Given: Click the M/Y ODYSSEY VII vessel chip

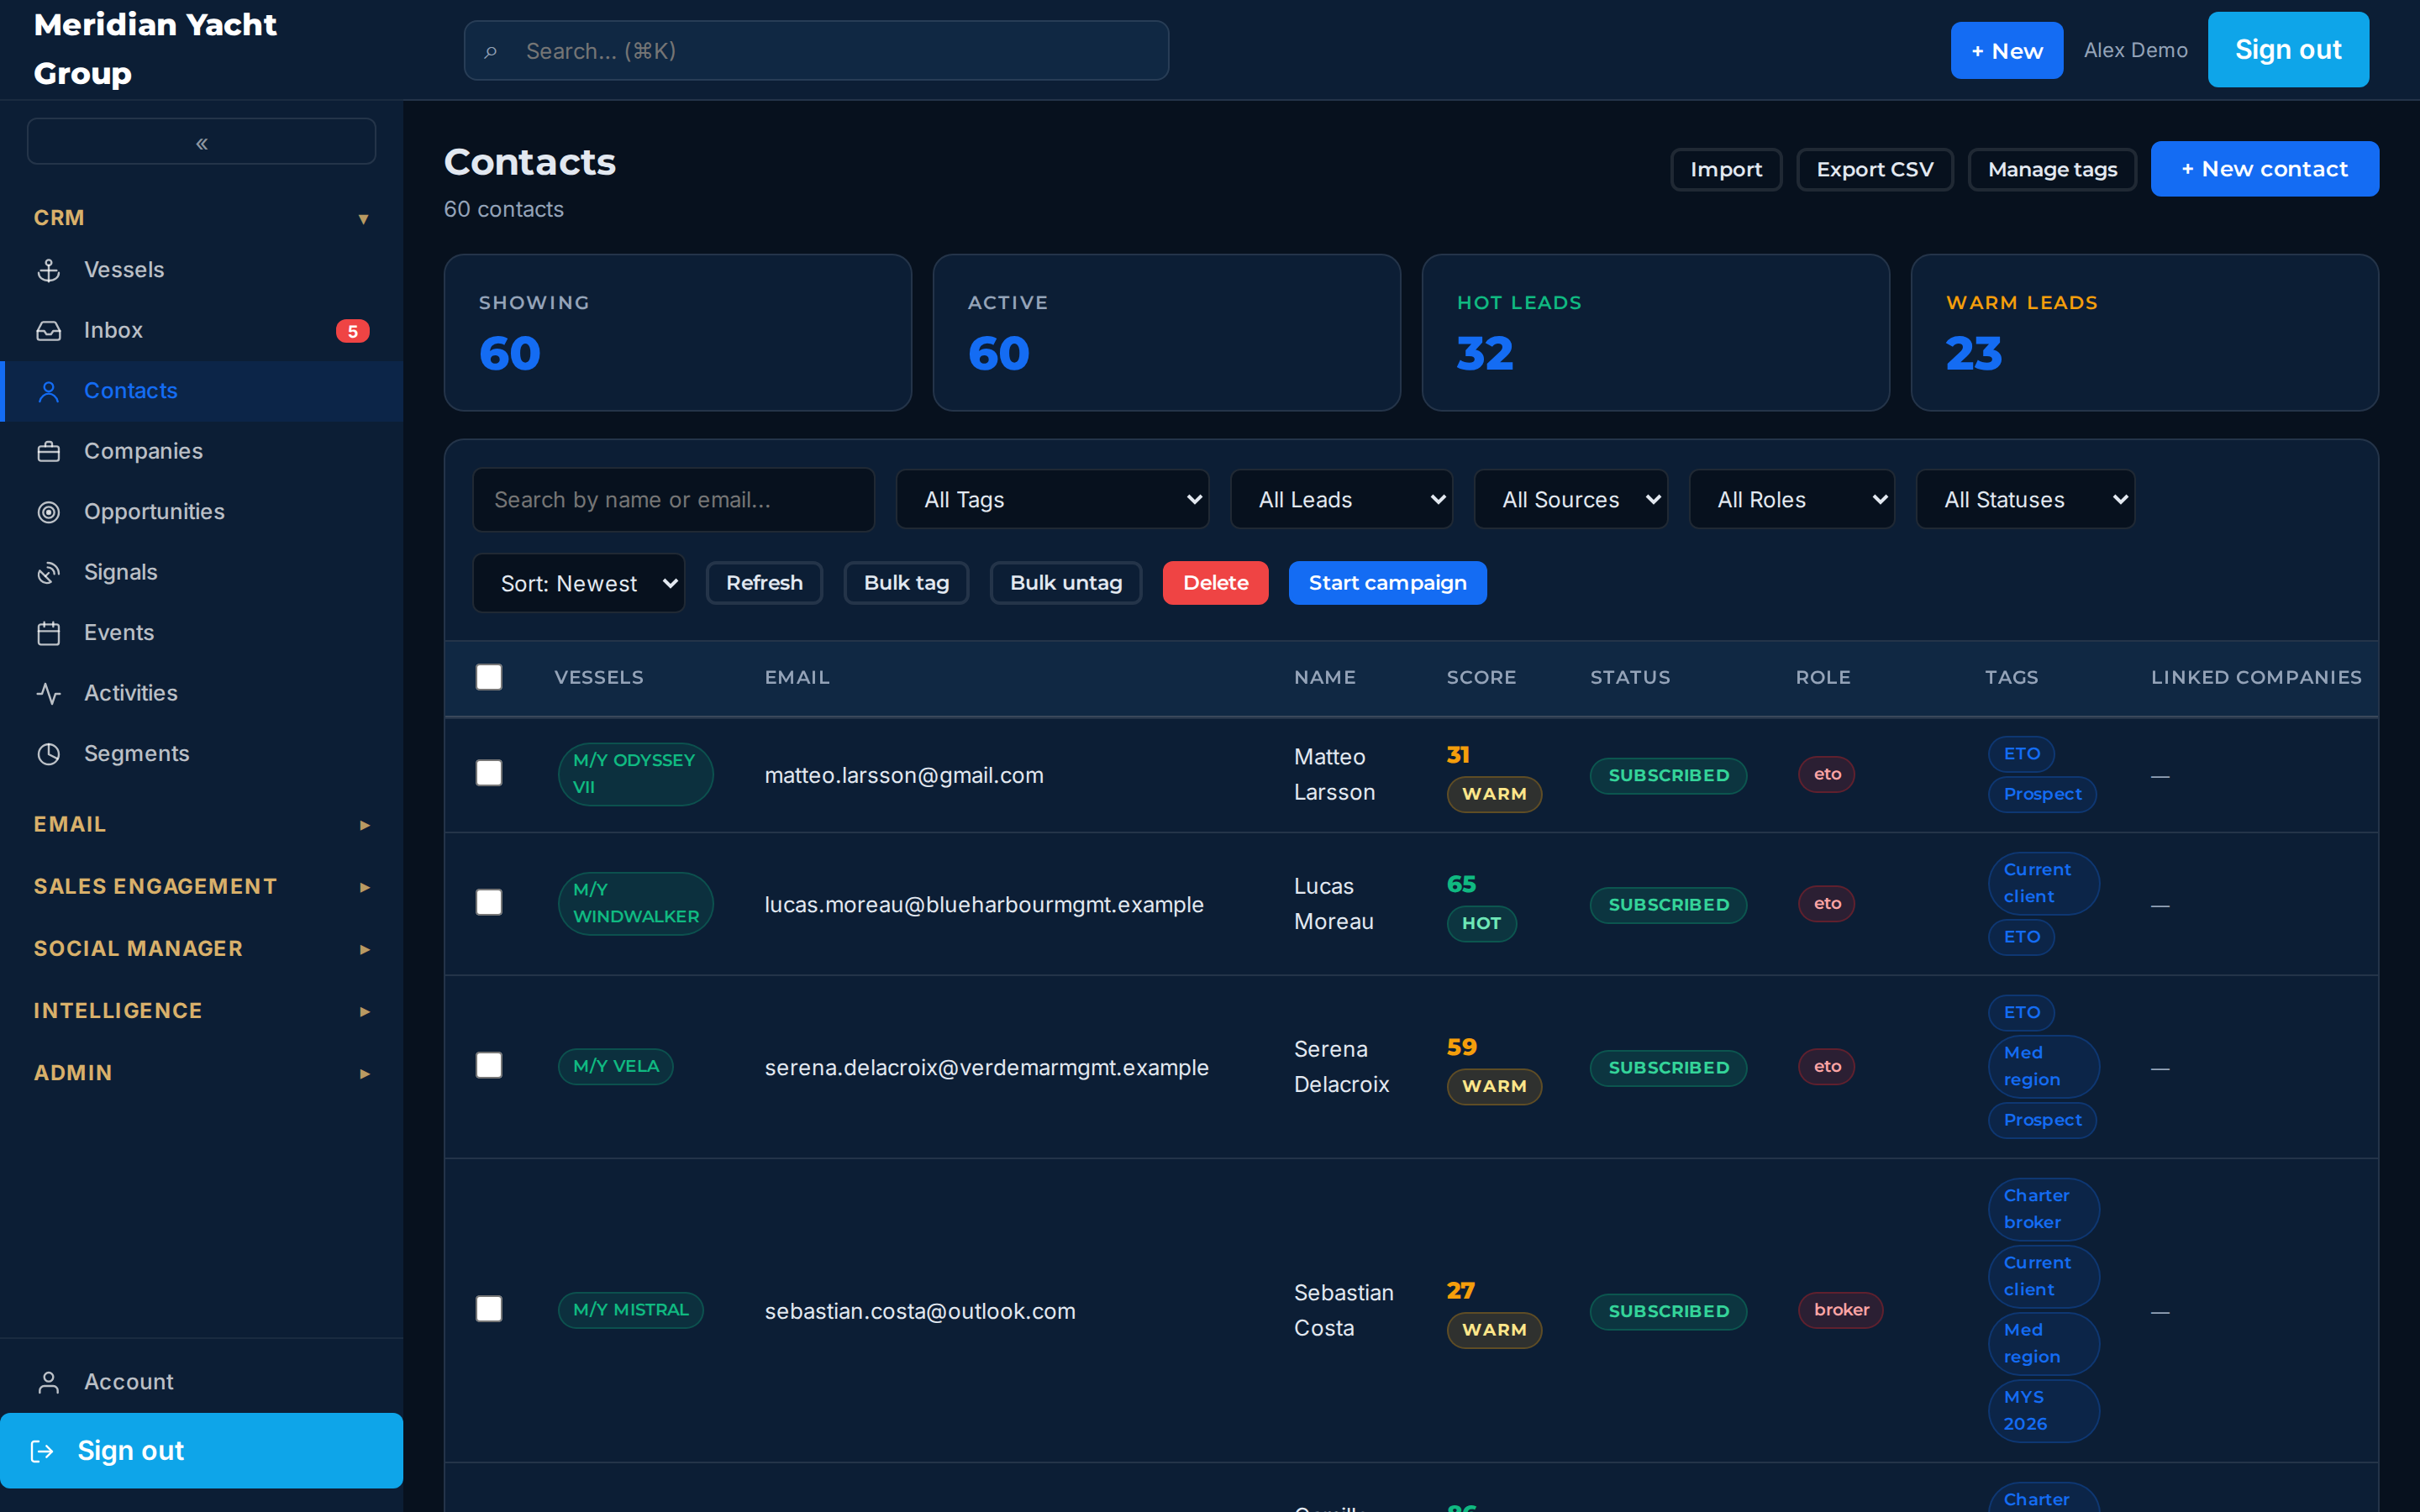Looking at the screenshot, I should click(635, 774).
